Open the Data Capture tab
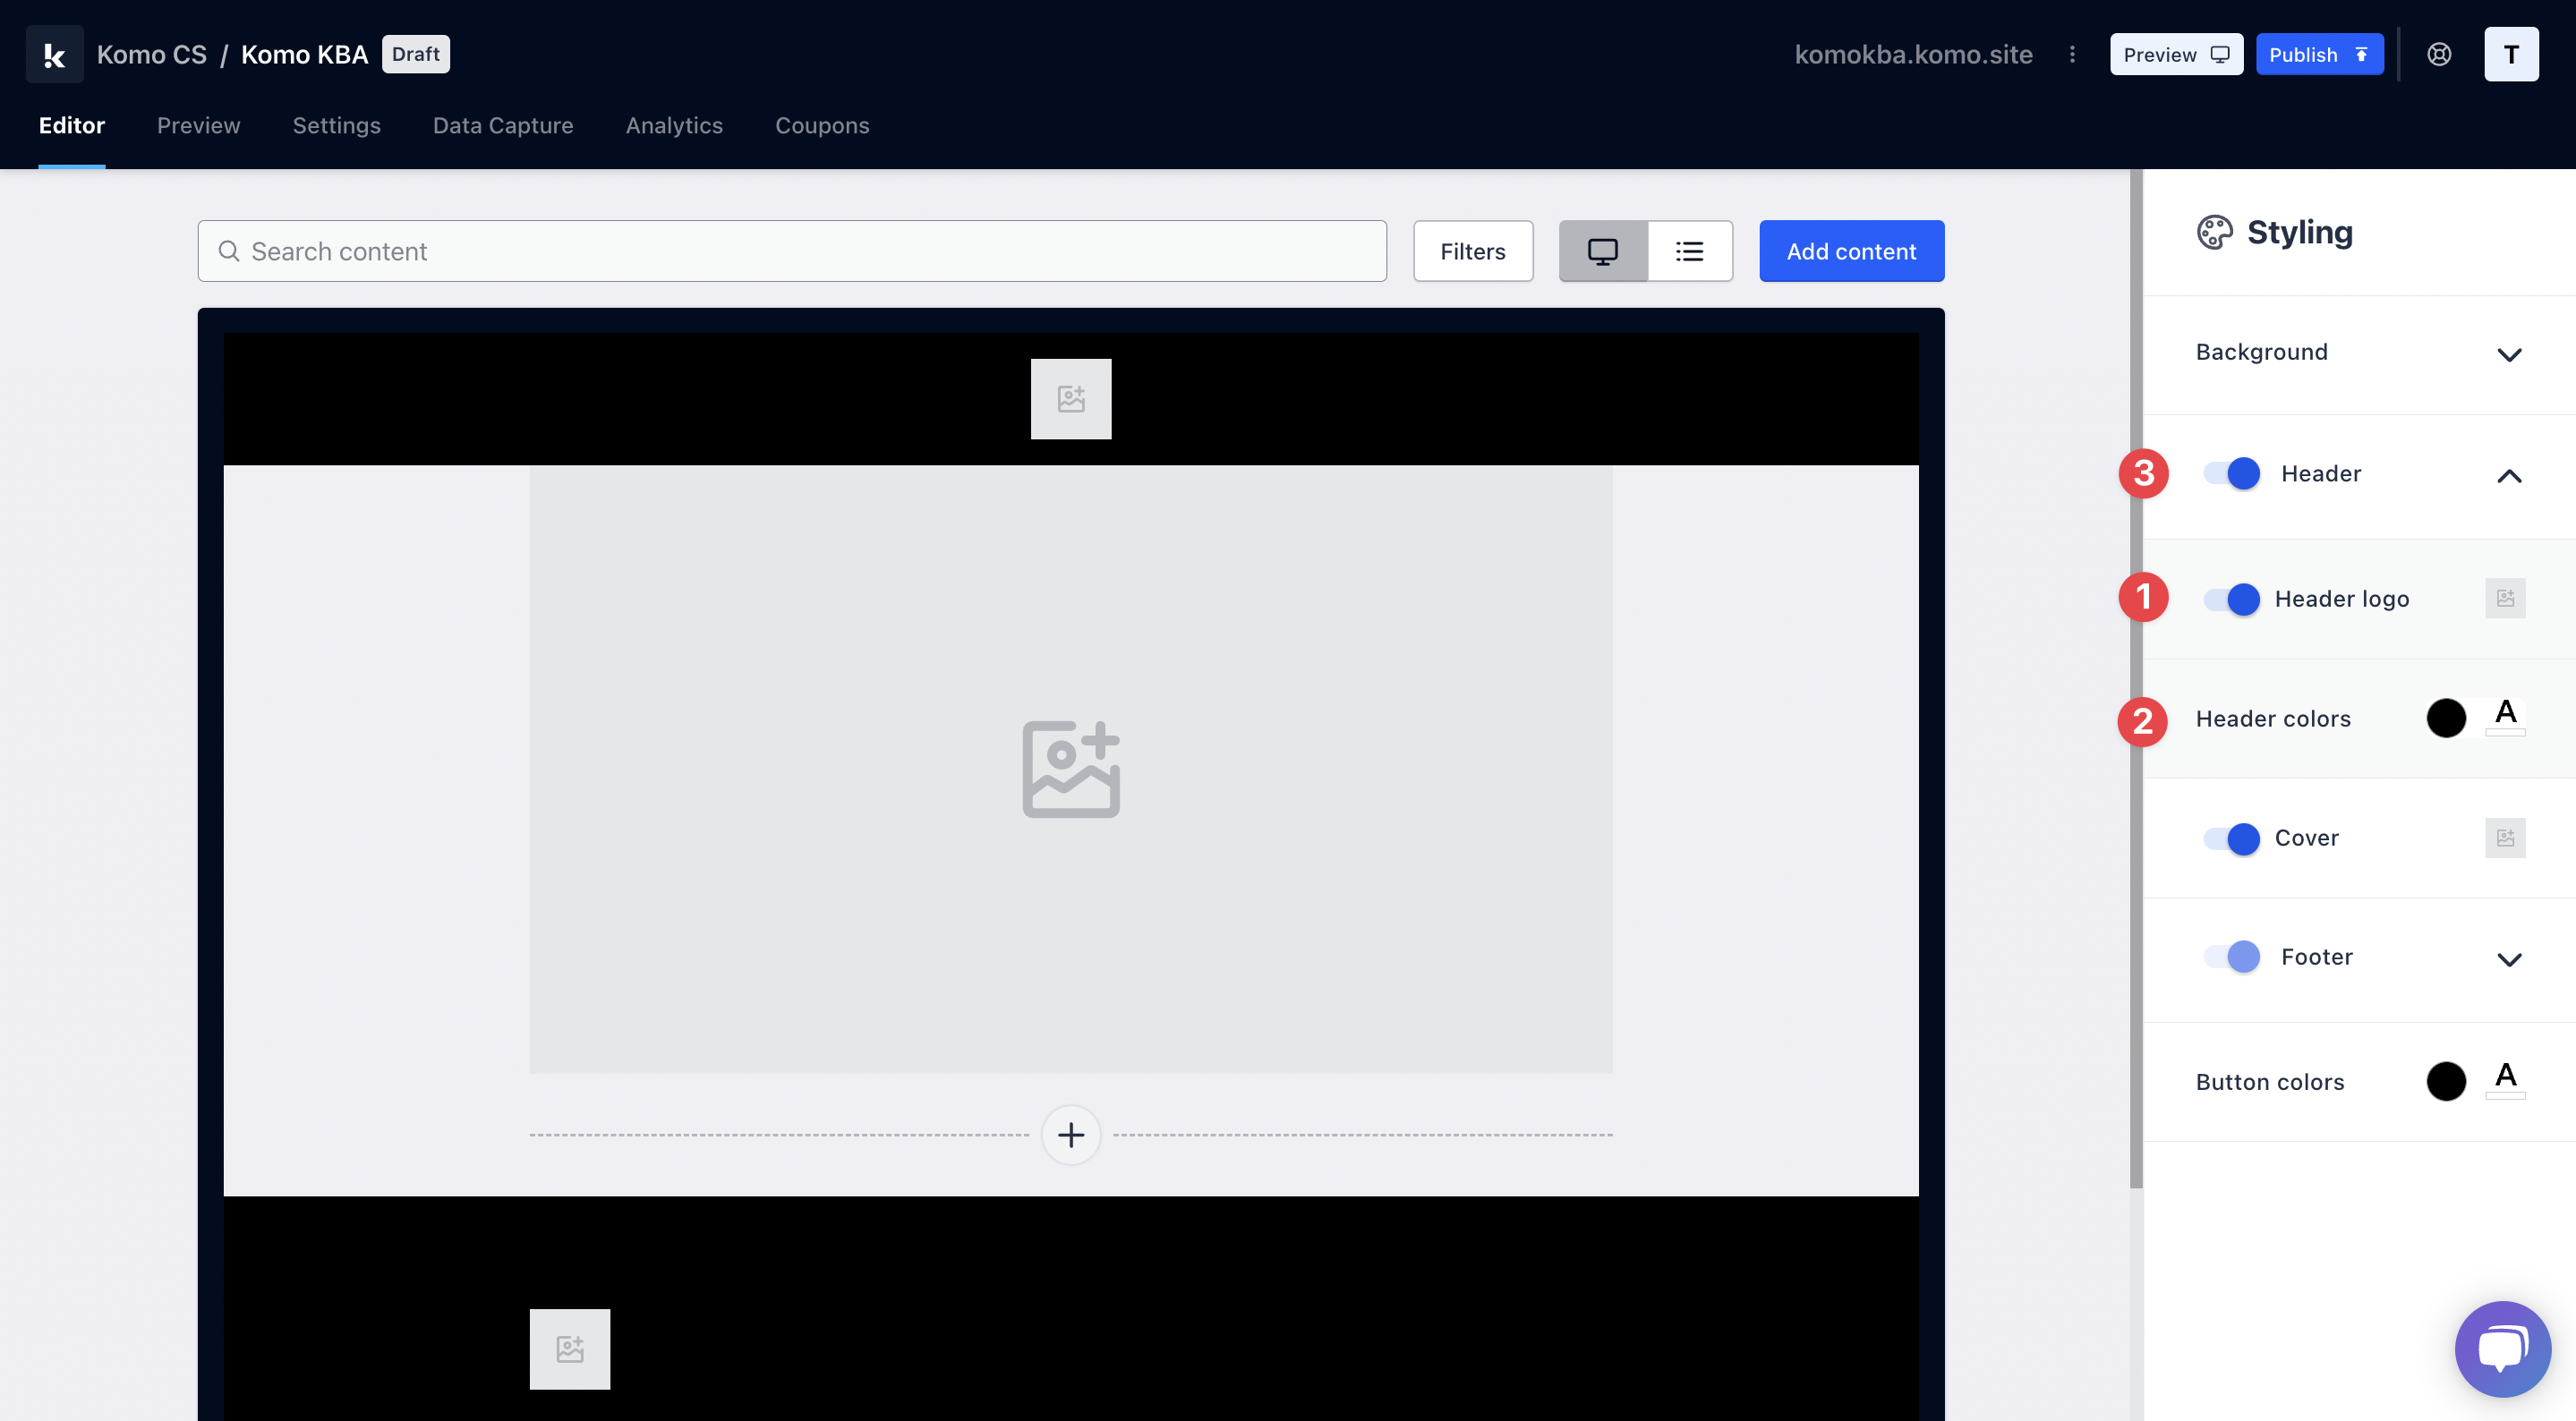This screenshot has width=2576, height=1421. (x=503, y=125)
